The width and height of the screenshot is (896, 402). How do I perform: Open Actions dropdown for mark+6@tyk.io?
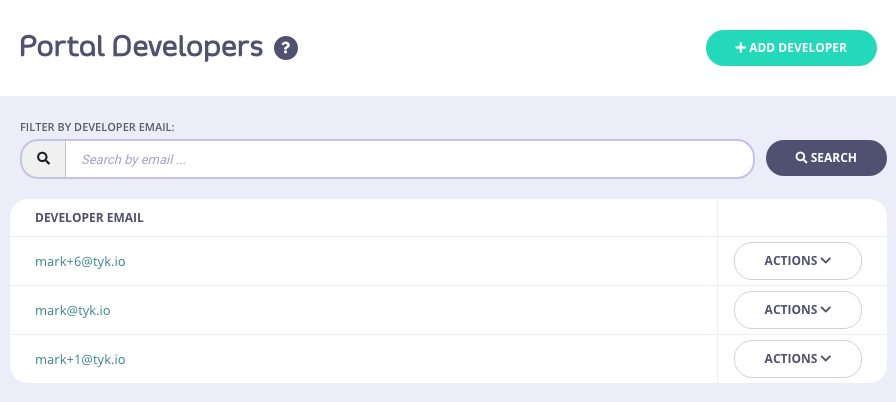tap(797, 261)
